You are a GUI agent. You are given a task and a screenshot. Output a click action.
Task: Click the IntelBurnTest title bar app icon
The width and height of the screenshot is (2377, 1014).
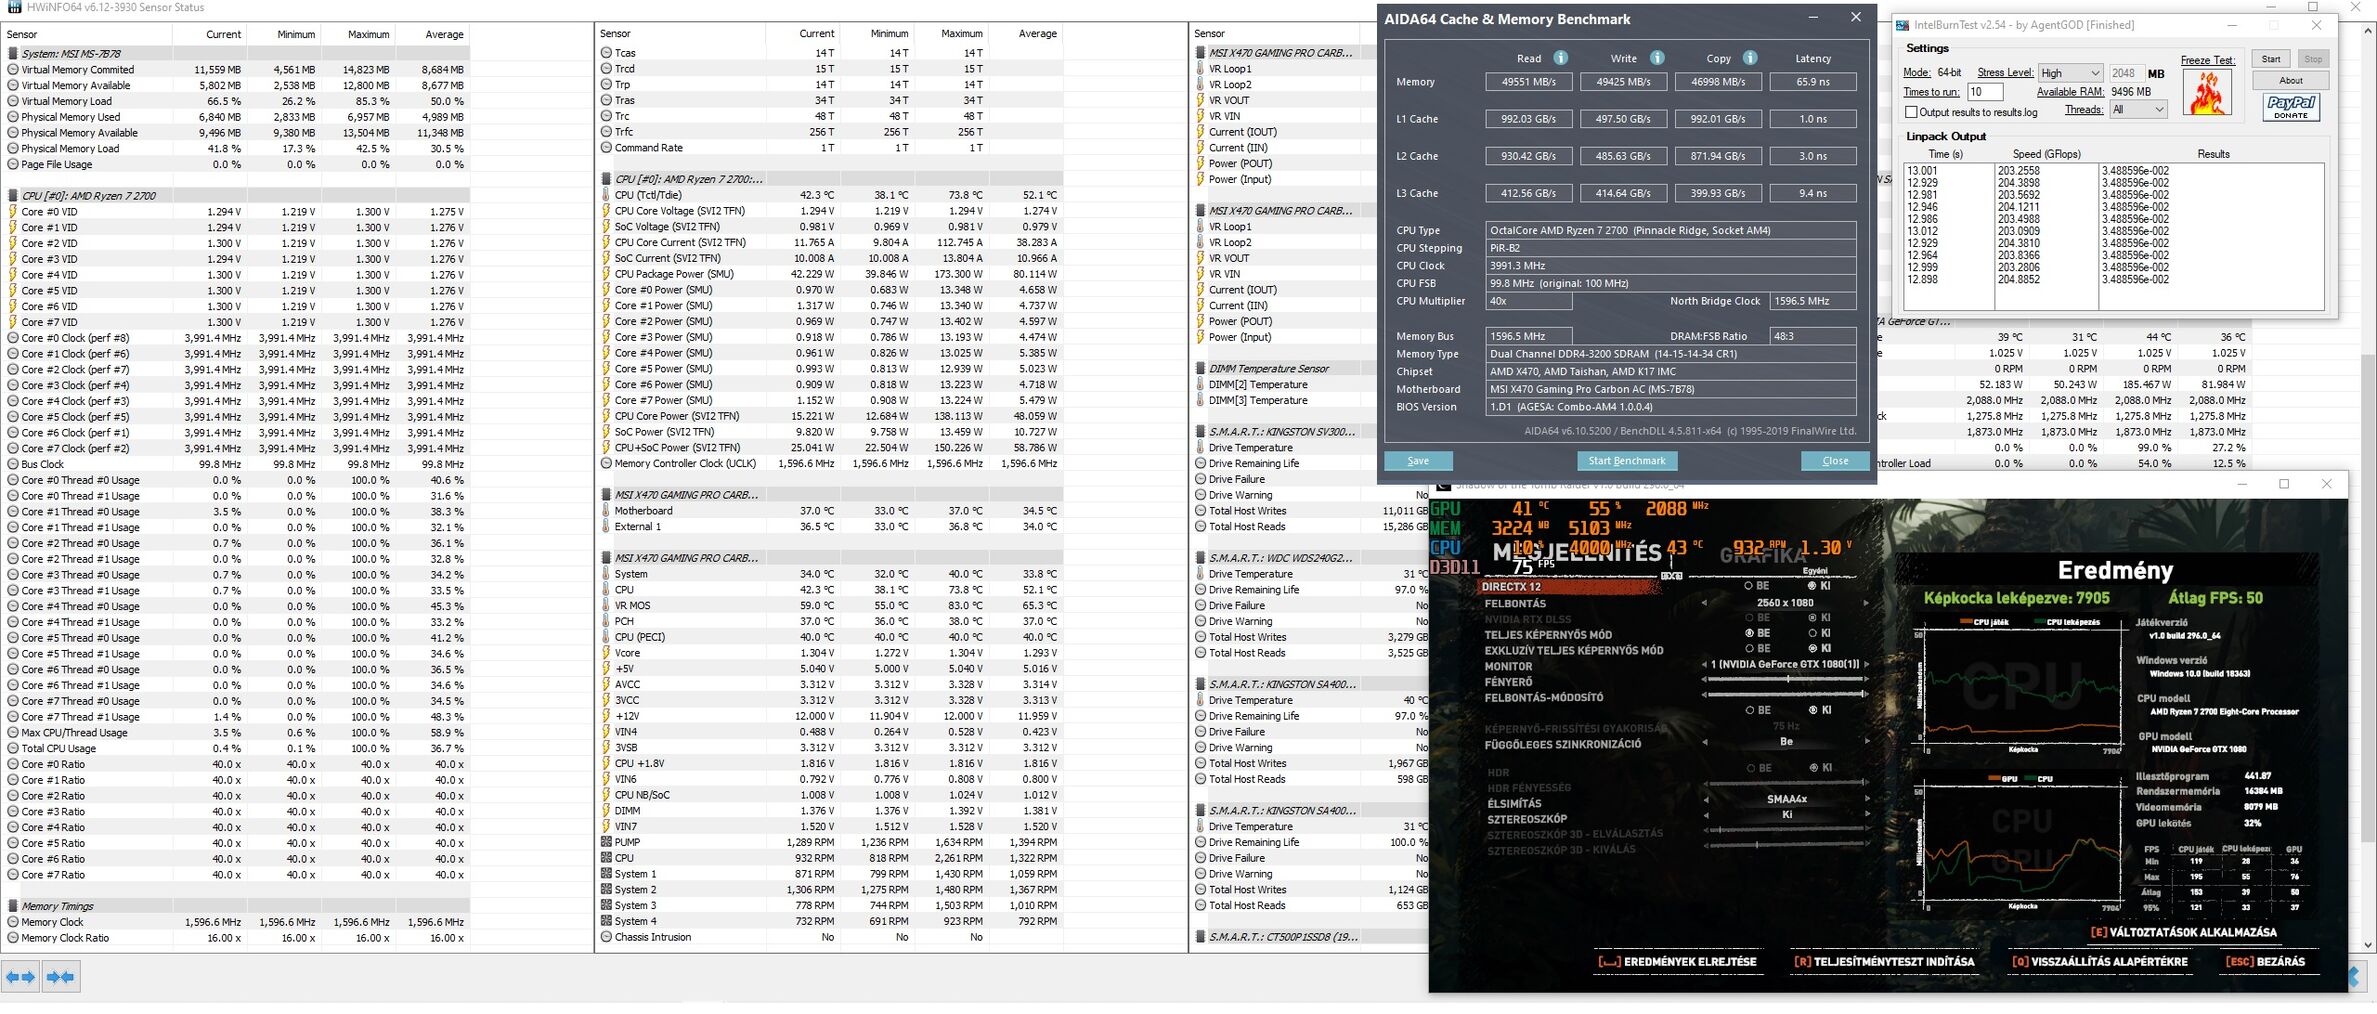coord(1902,25)
